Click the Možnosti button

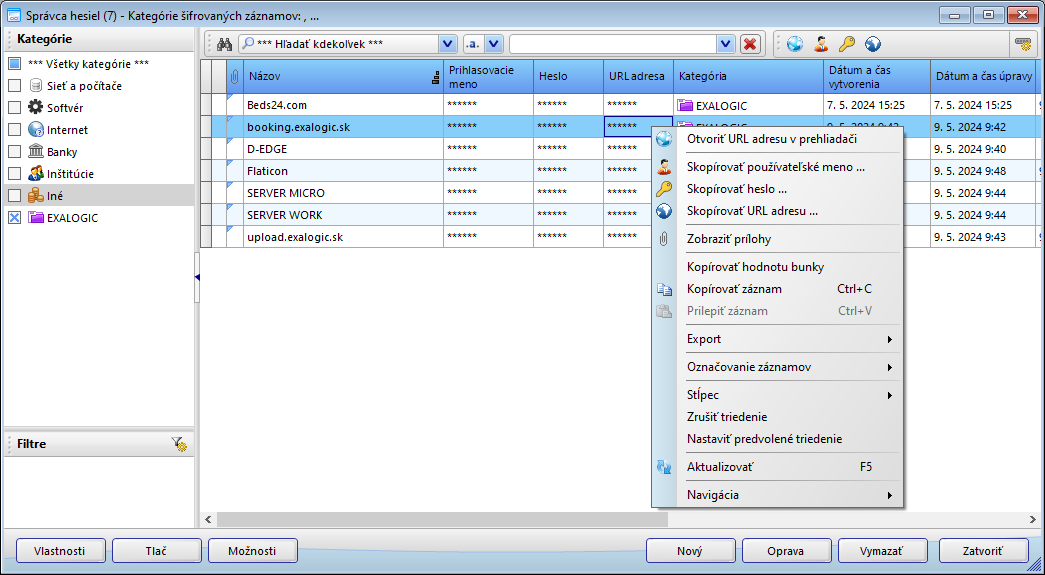pos(253,551)
